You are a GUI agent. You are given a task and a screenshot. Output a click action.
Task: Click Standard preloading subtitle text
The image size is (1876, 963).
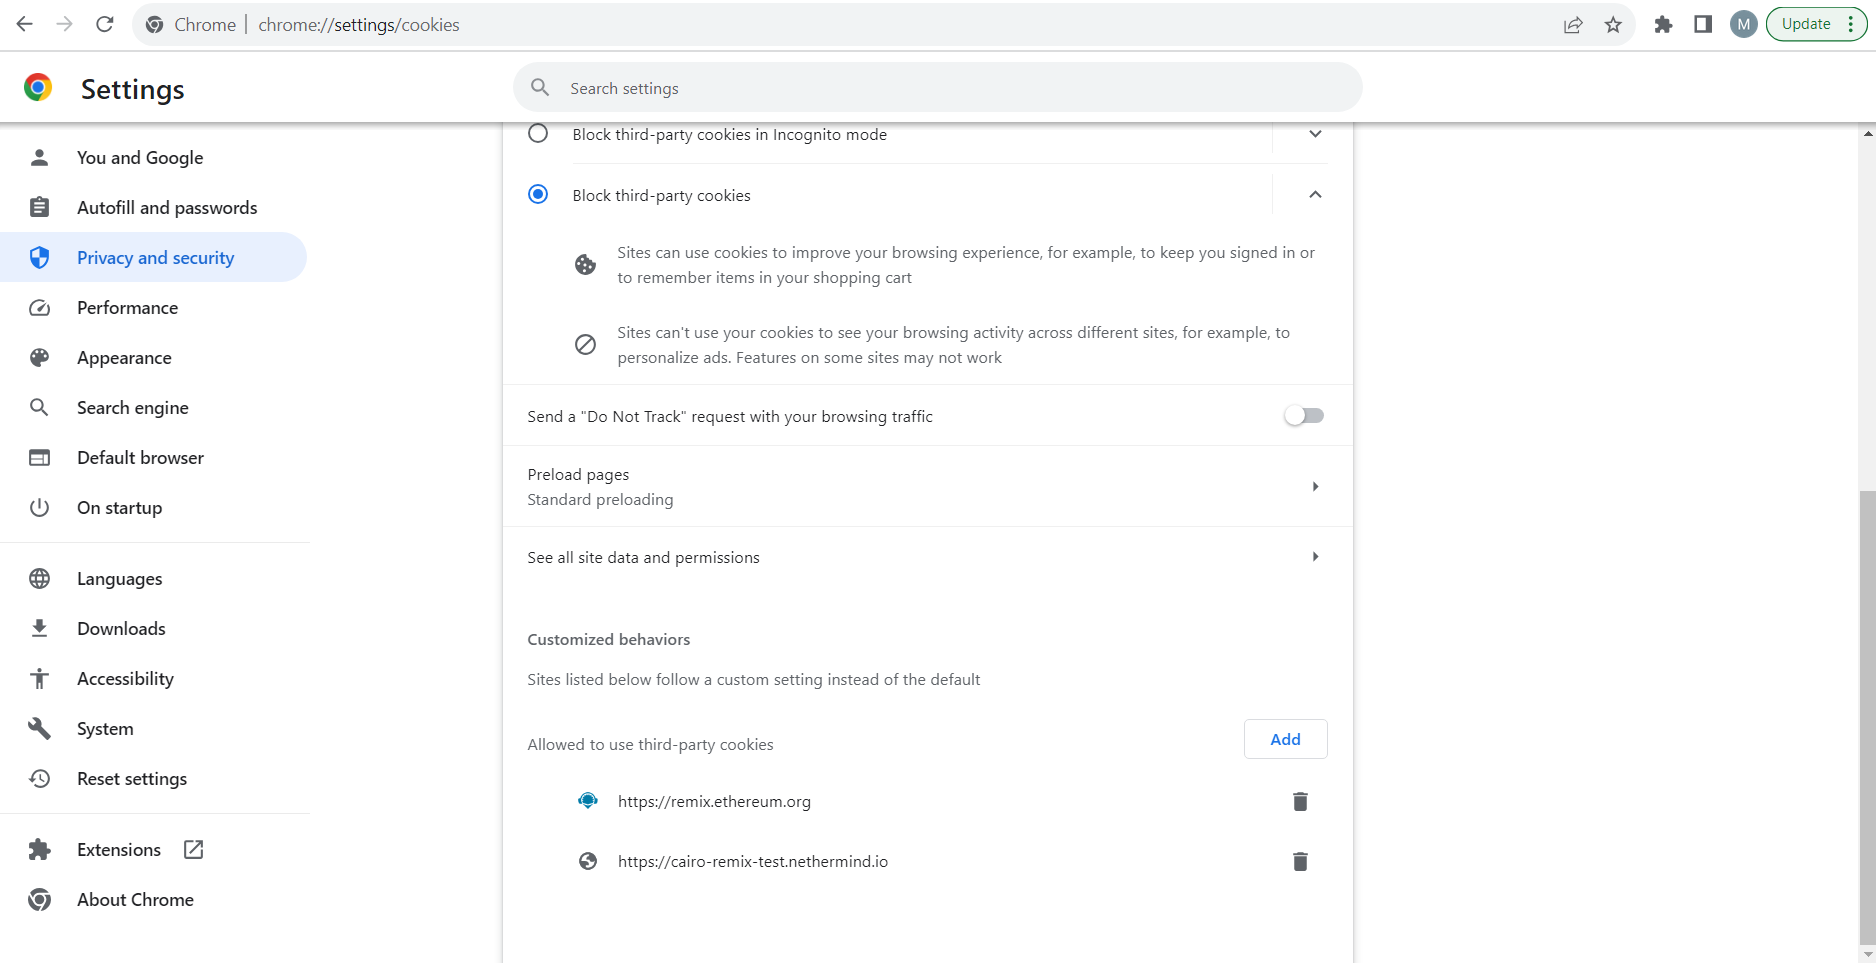(600, 499)
